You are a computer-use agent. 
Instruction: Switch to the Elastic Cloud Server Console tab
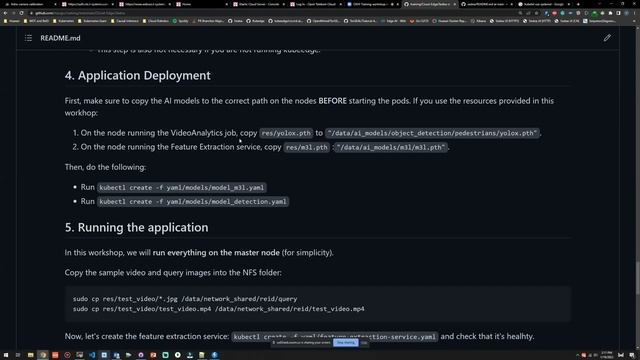(259, 4)
